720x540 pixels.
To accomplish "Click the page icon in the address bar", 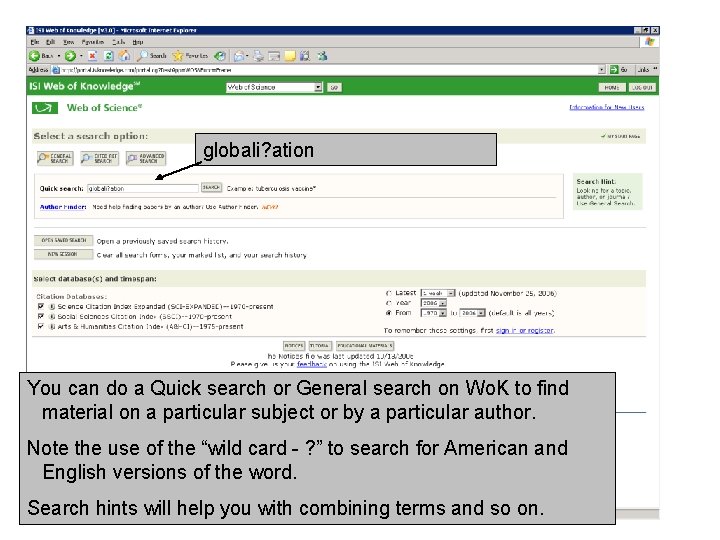I will click(56, 70).
